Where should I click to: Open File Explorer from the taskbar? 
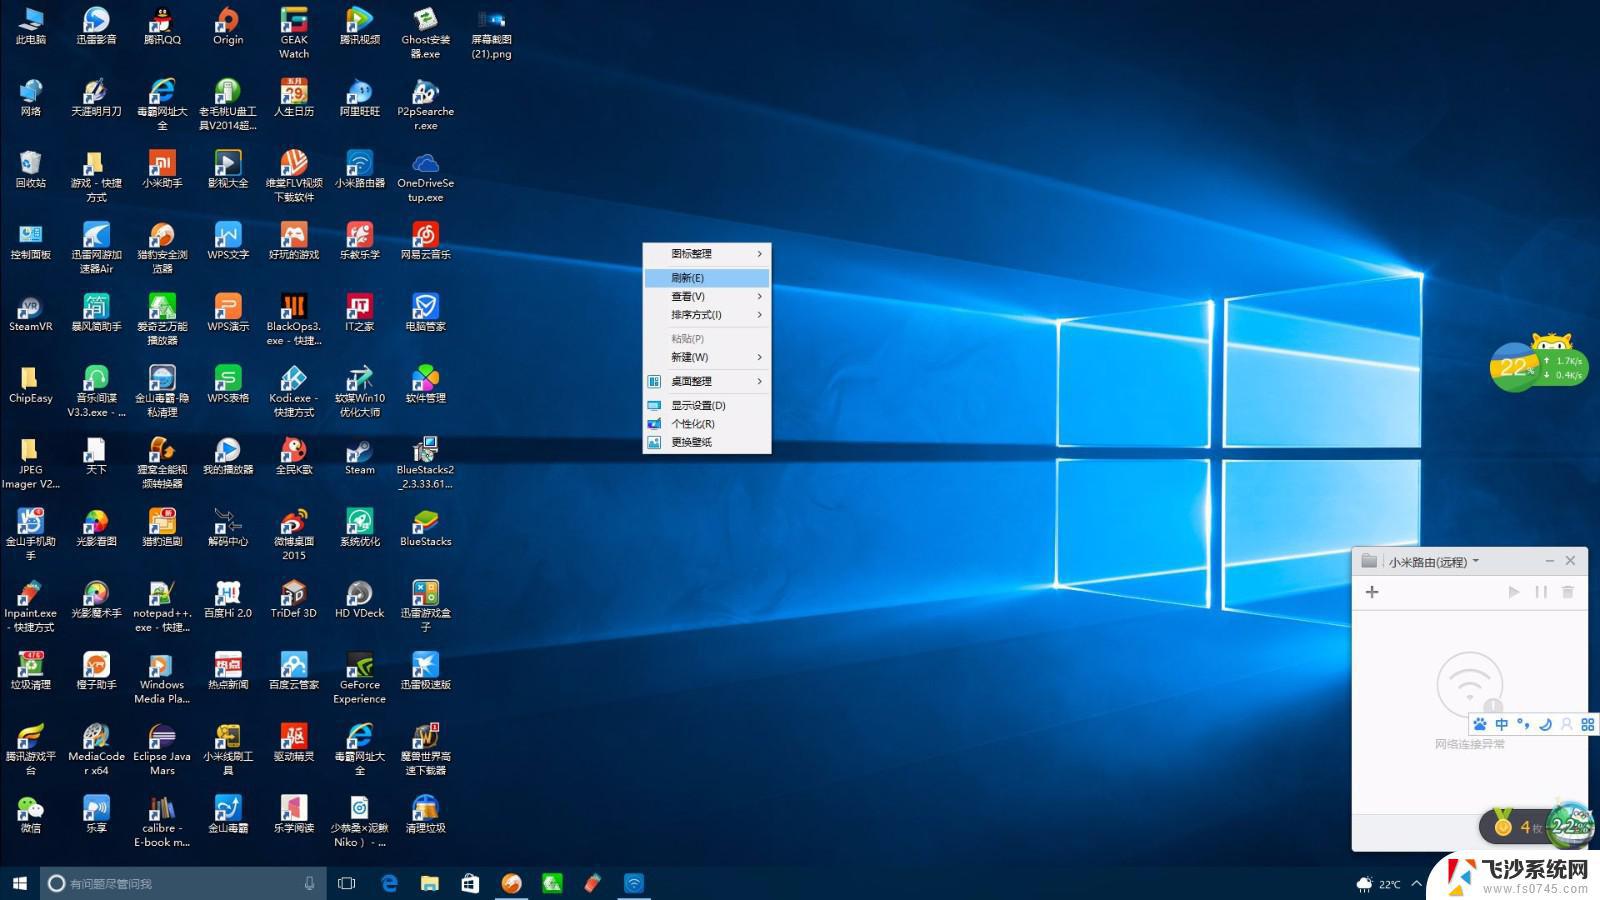point(430,883)
